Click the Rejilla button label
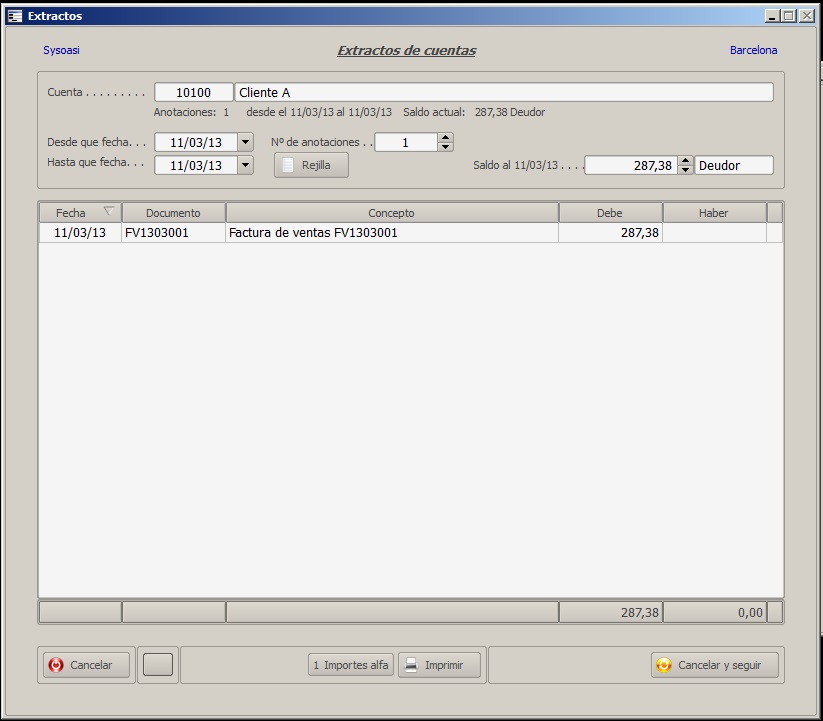 click(x=316, y=165)
